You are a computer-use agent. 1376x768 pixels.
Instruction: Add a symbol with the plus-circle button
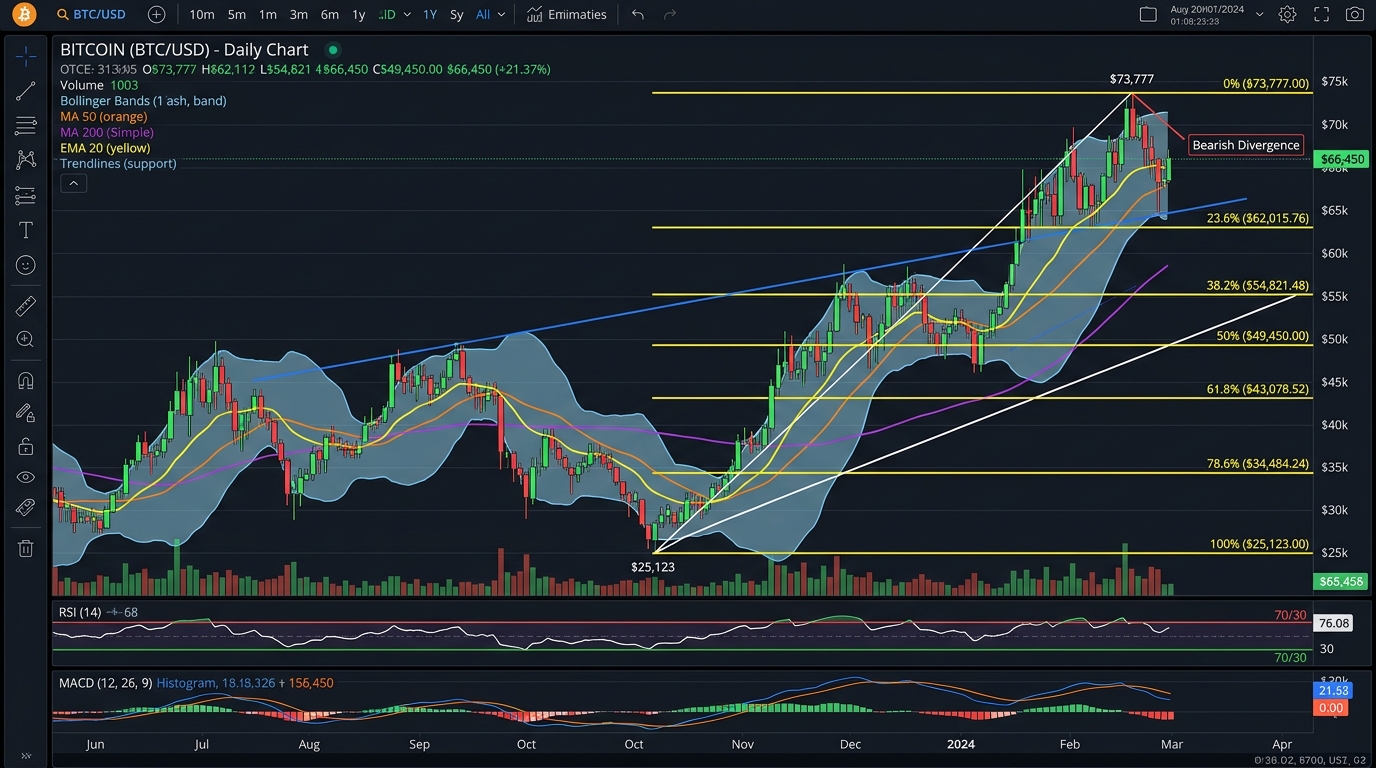coord(157,14)
